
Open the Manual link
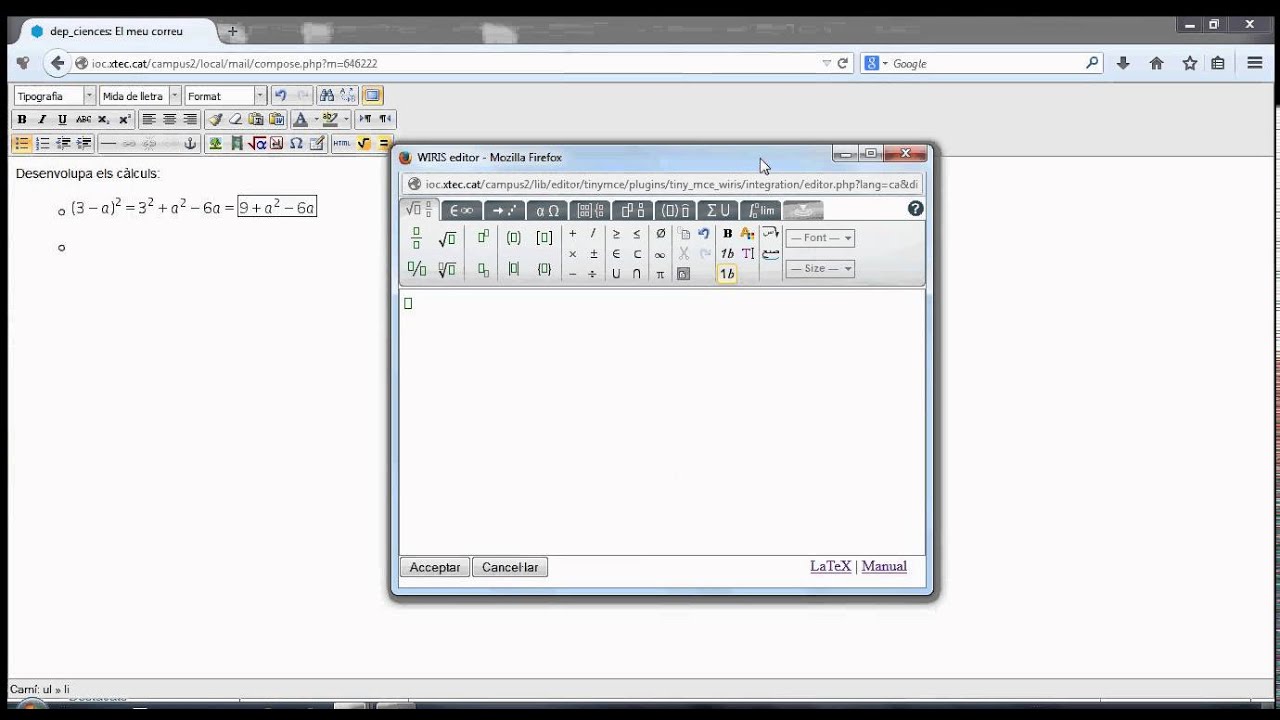point(884,566)
